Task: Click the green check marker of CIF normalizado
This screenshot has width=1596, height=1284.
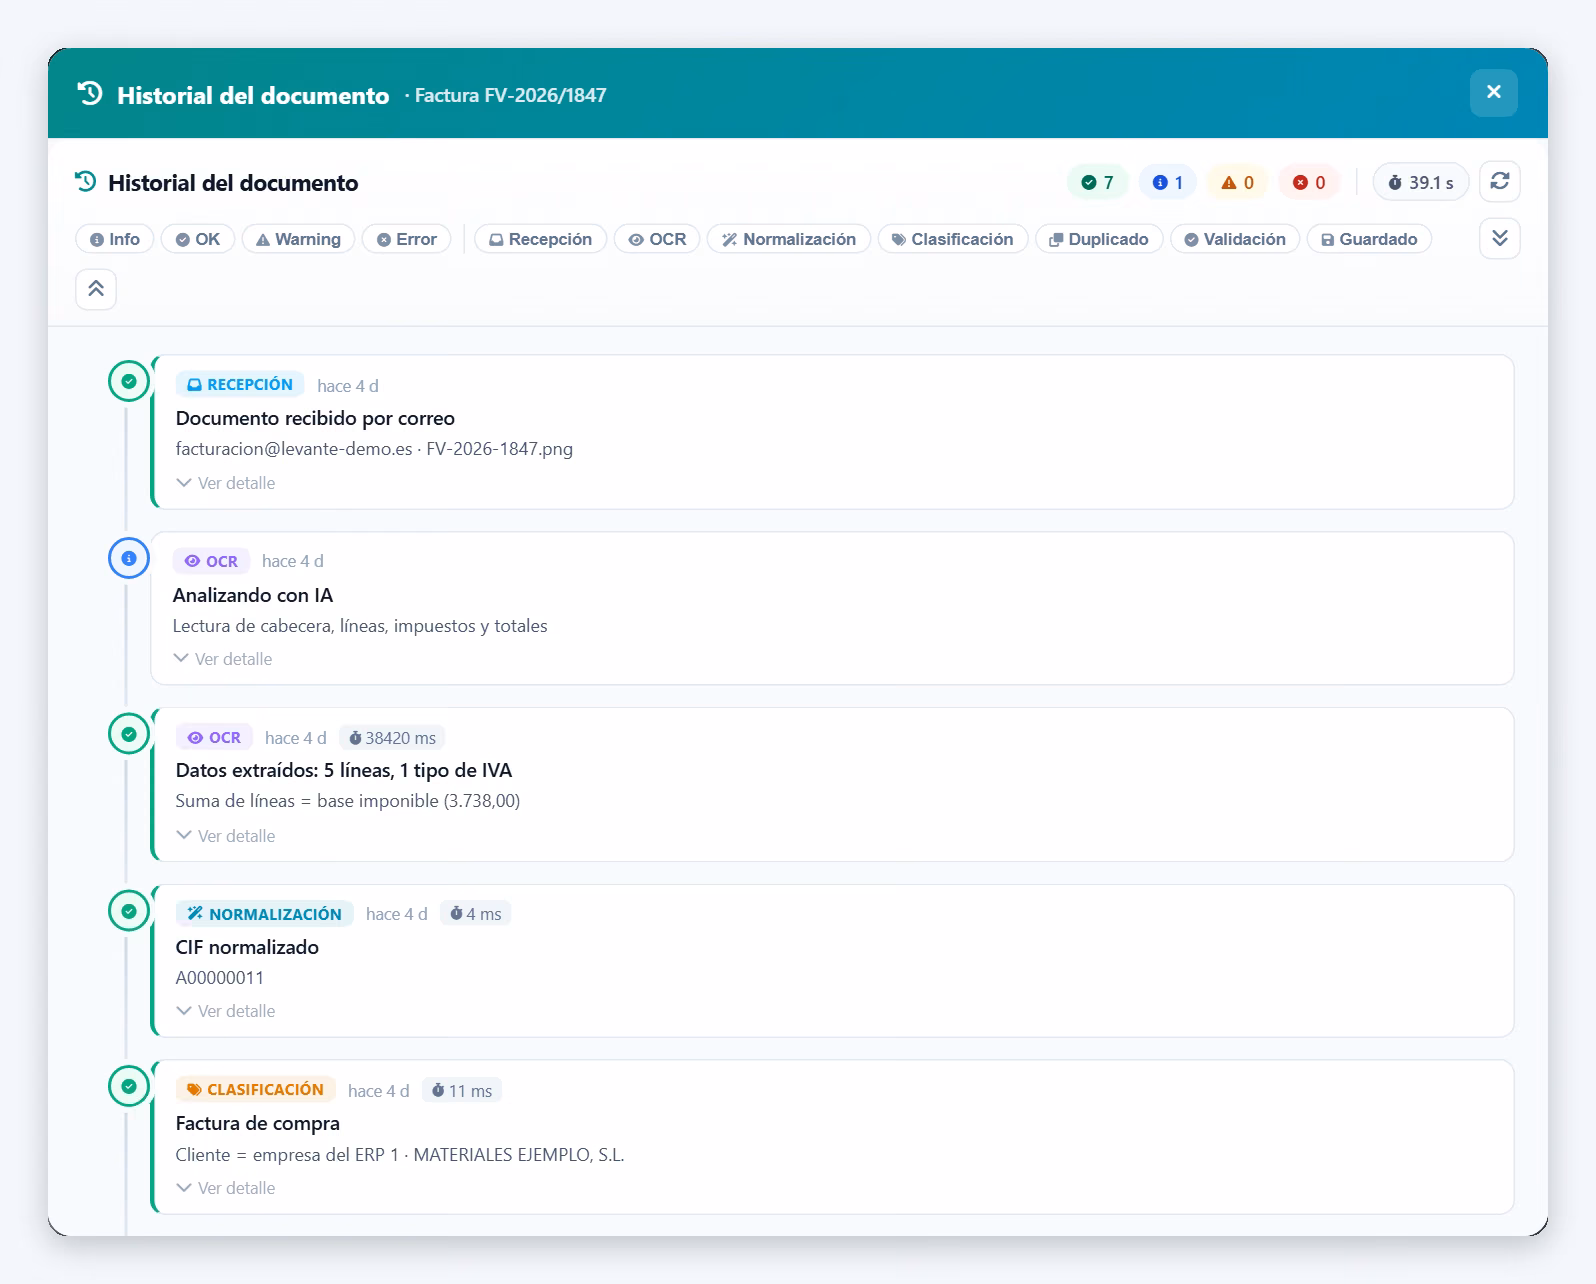Action: [x=129, y=911]
